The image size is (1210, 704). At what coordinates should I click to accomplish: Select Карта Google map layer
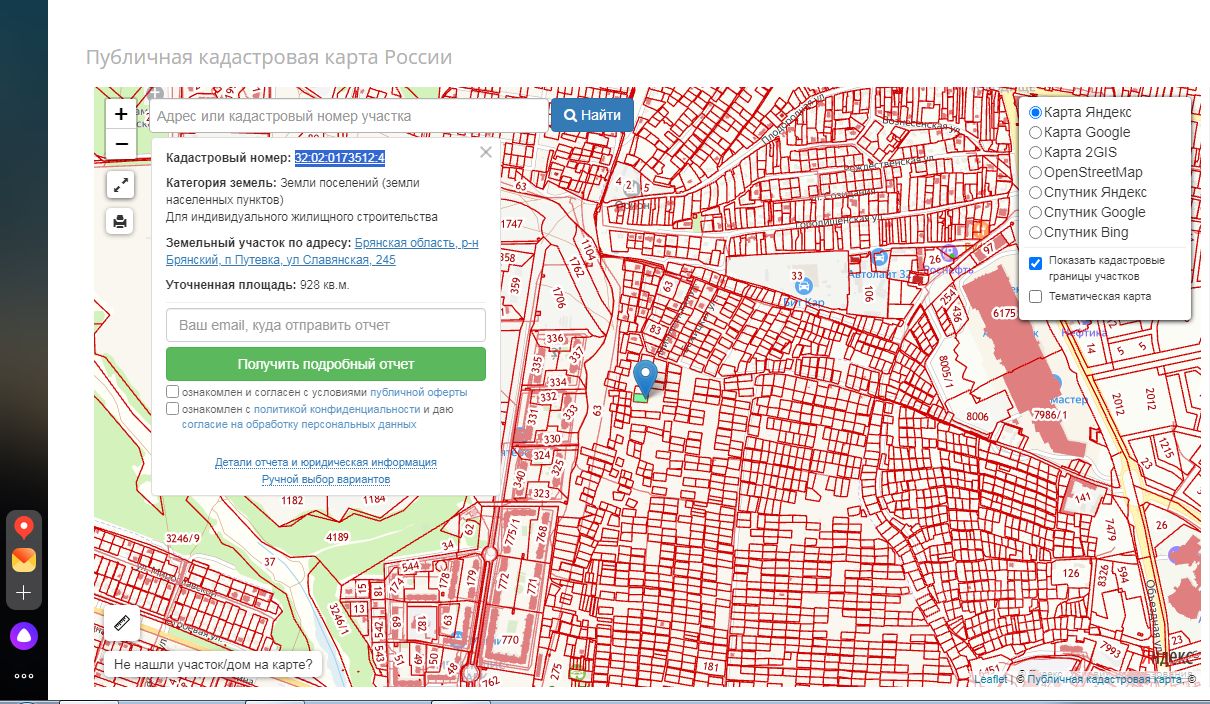[x=1036, y=132]
